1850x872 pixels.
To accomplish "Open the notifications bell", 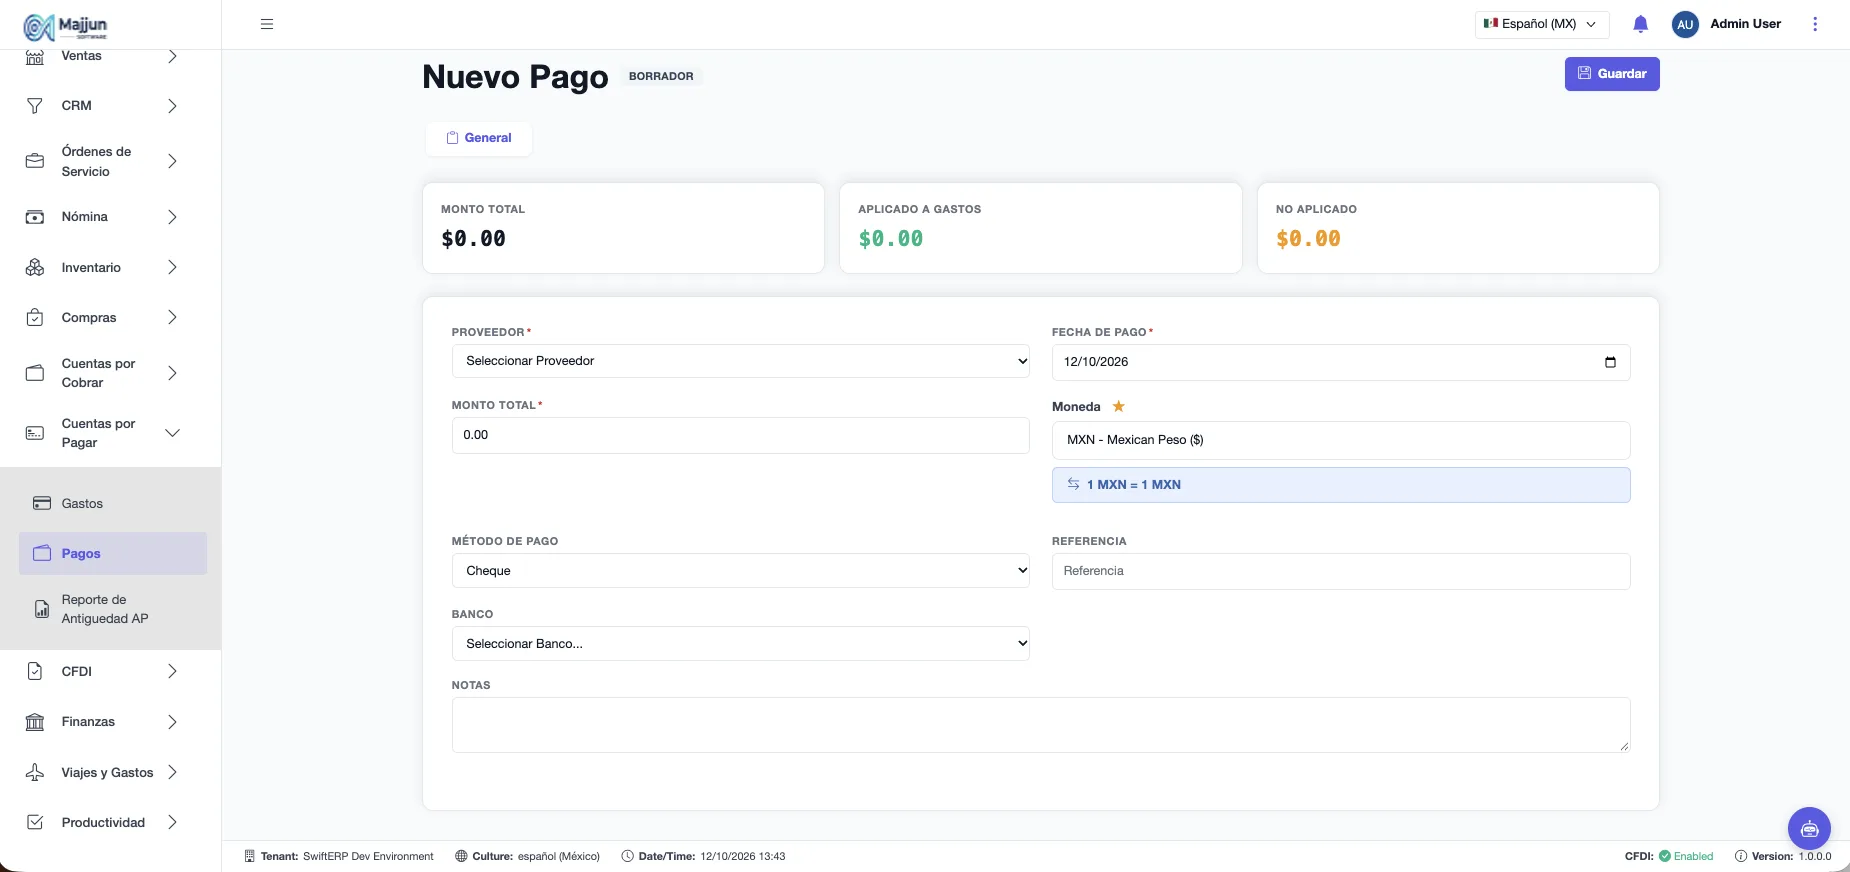I will [x=1640, y=24].
